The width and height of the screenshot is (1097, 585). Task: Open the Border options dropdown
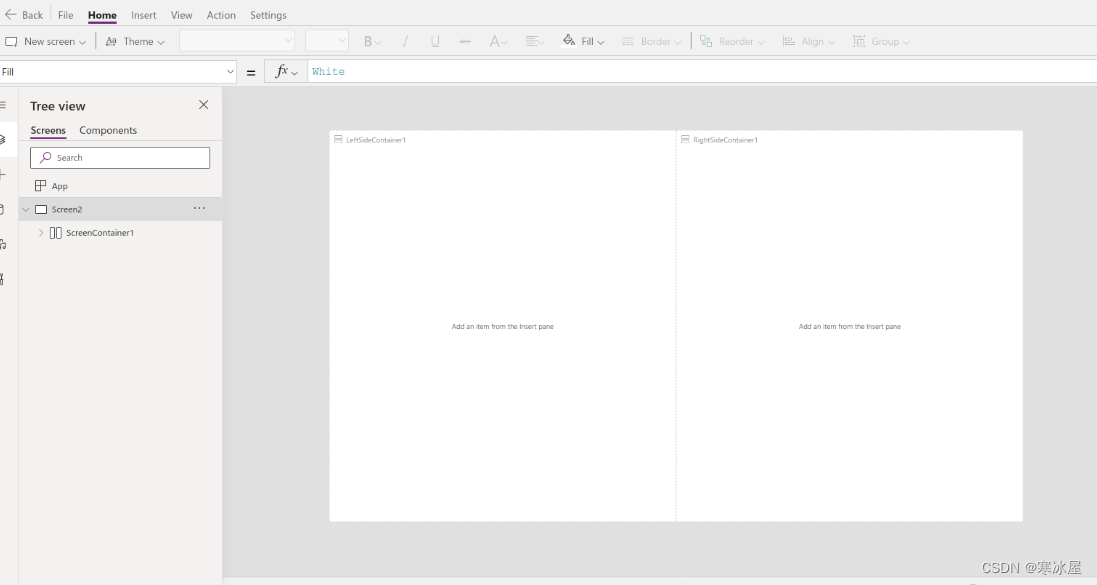[x=651, y=41]
